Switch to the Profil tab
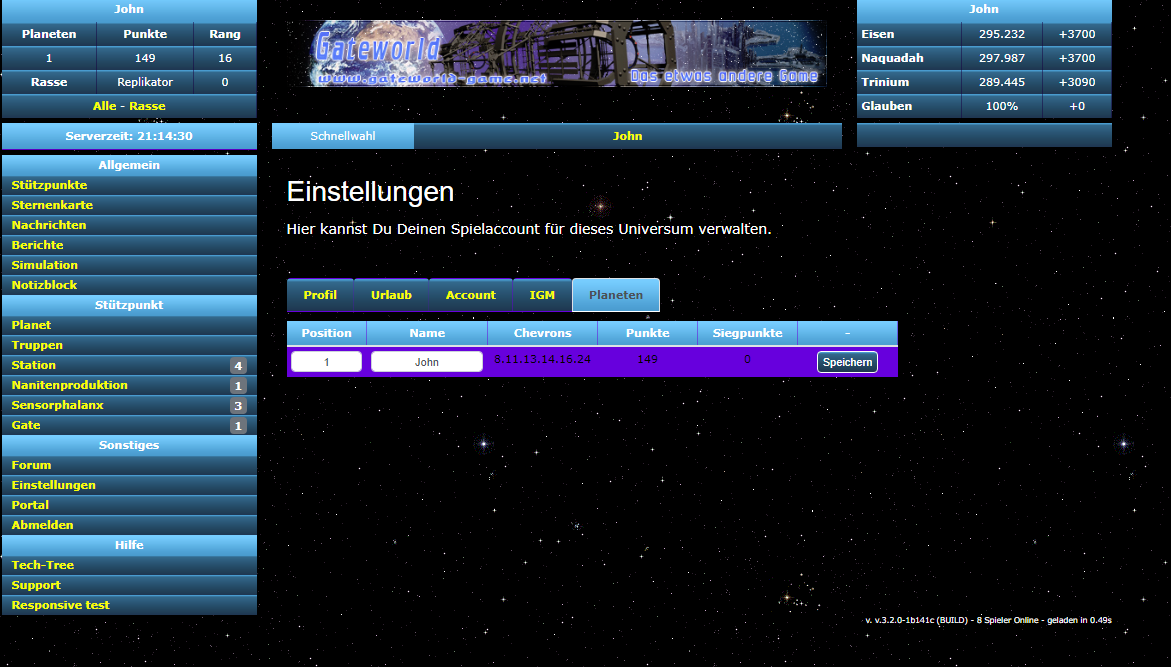This screenshot has height=667, width=1171. point(320,296)
